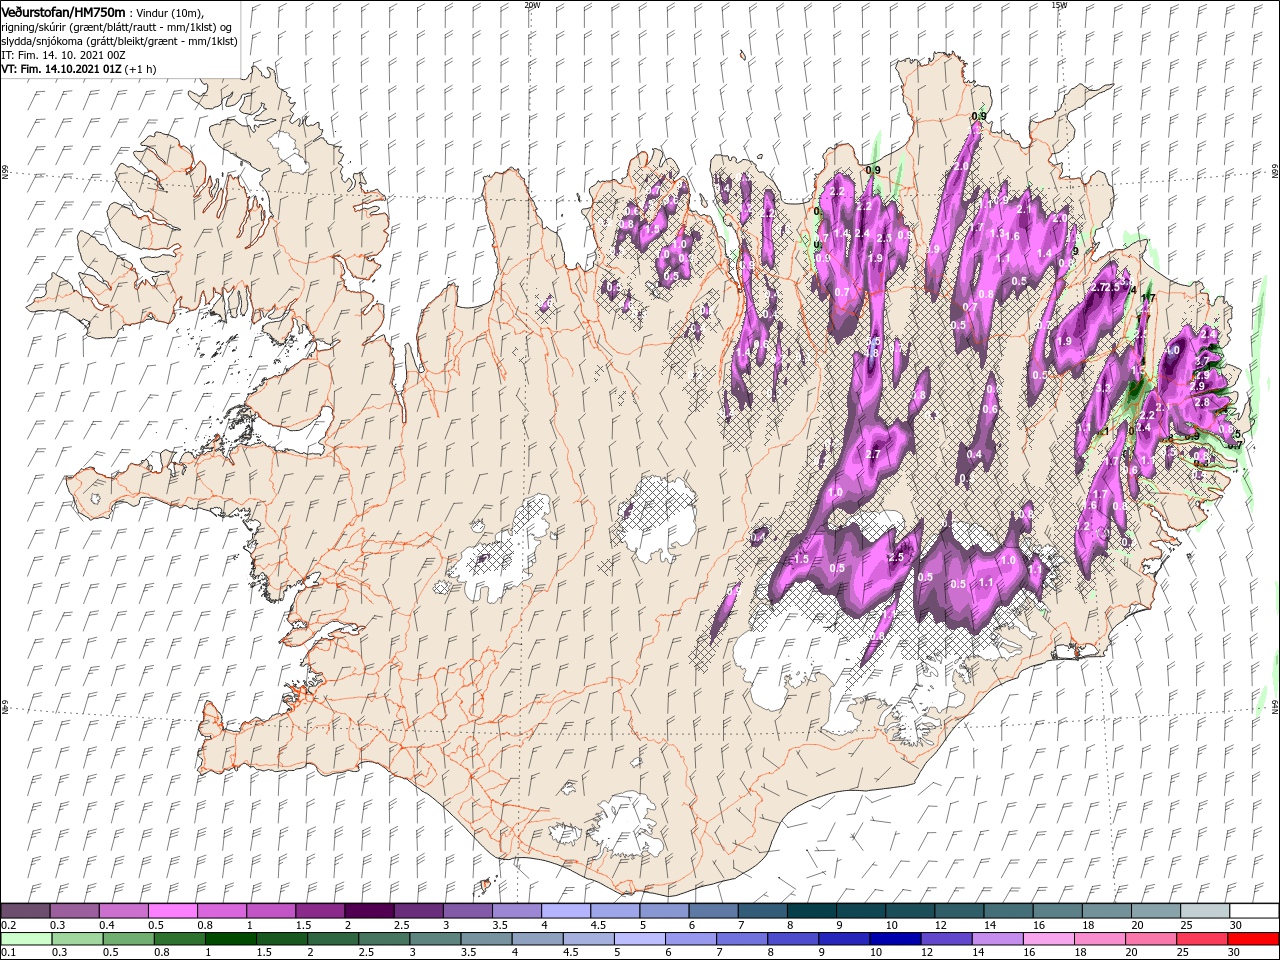1280x960 pixels.
Task: Click the 4.0 precipitation value on map
Action: [x=1173, y=351]
